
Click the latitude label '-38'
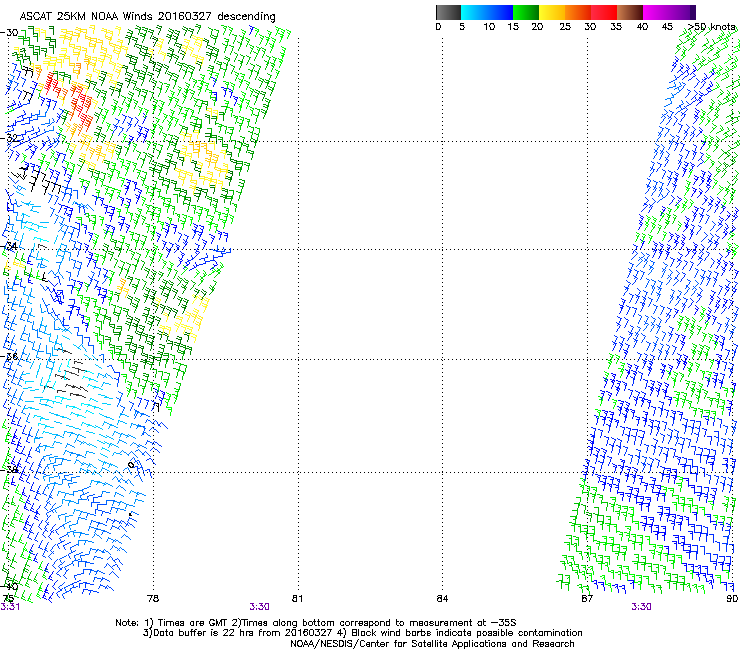pos(9,469)
